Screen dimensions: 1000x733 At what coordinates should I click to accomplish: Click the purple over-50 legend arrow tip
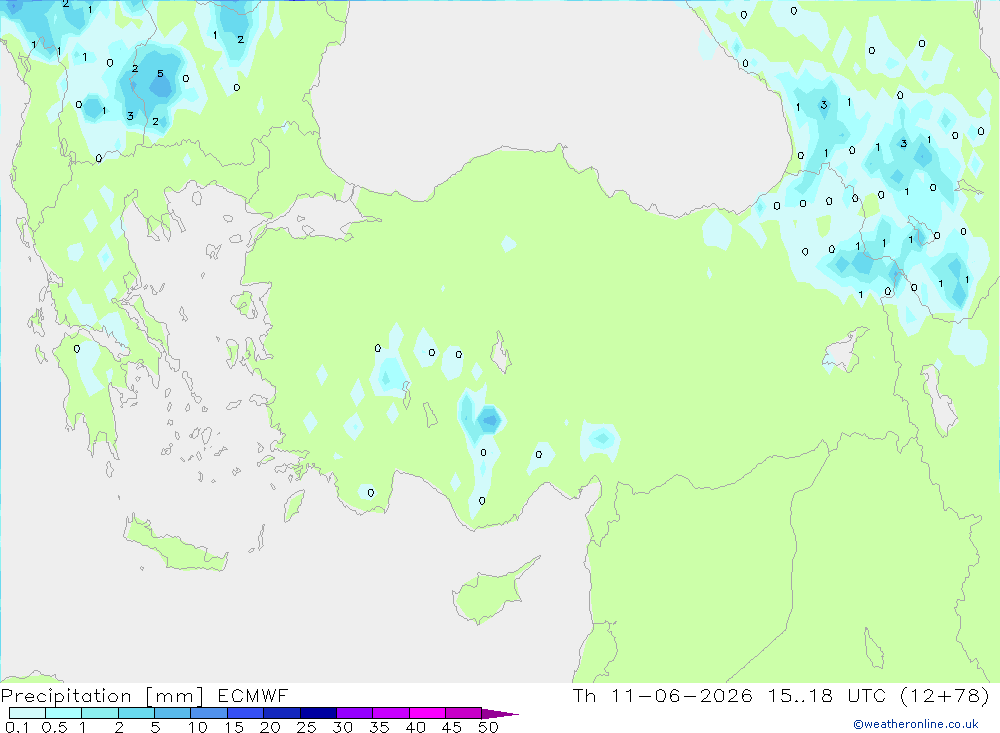click(500, 714)
